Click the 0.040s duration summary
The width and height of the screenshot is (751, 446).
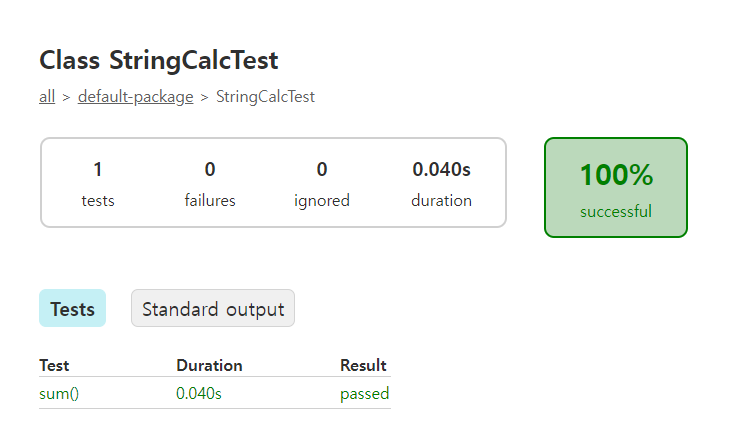click(x=442, y=170)
